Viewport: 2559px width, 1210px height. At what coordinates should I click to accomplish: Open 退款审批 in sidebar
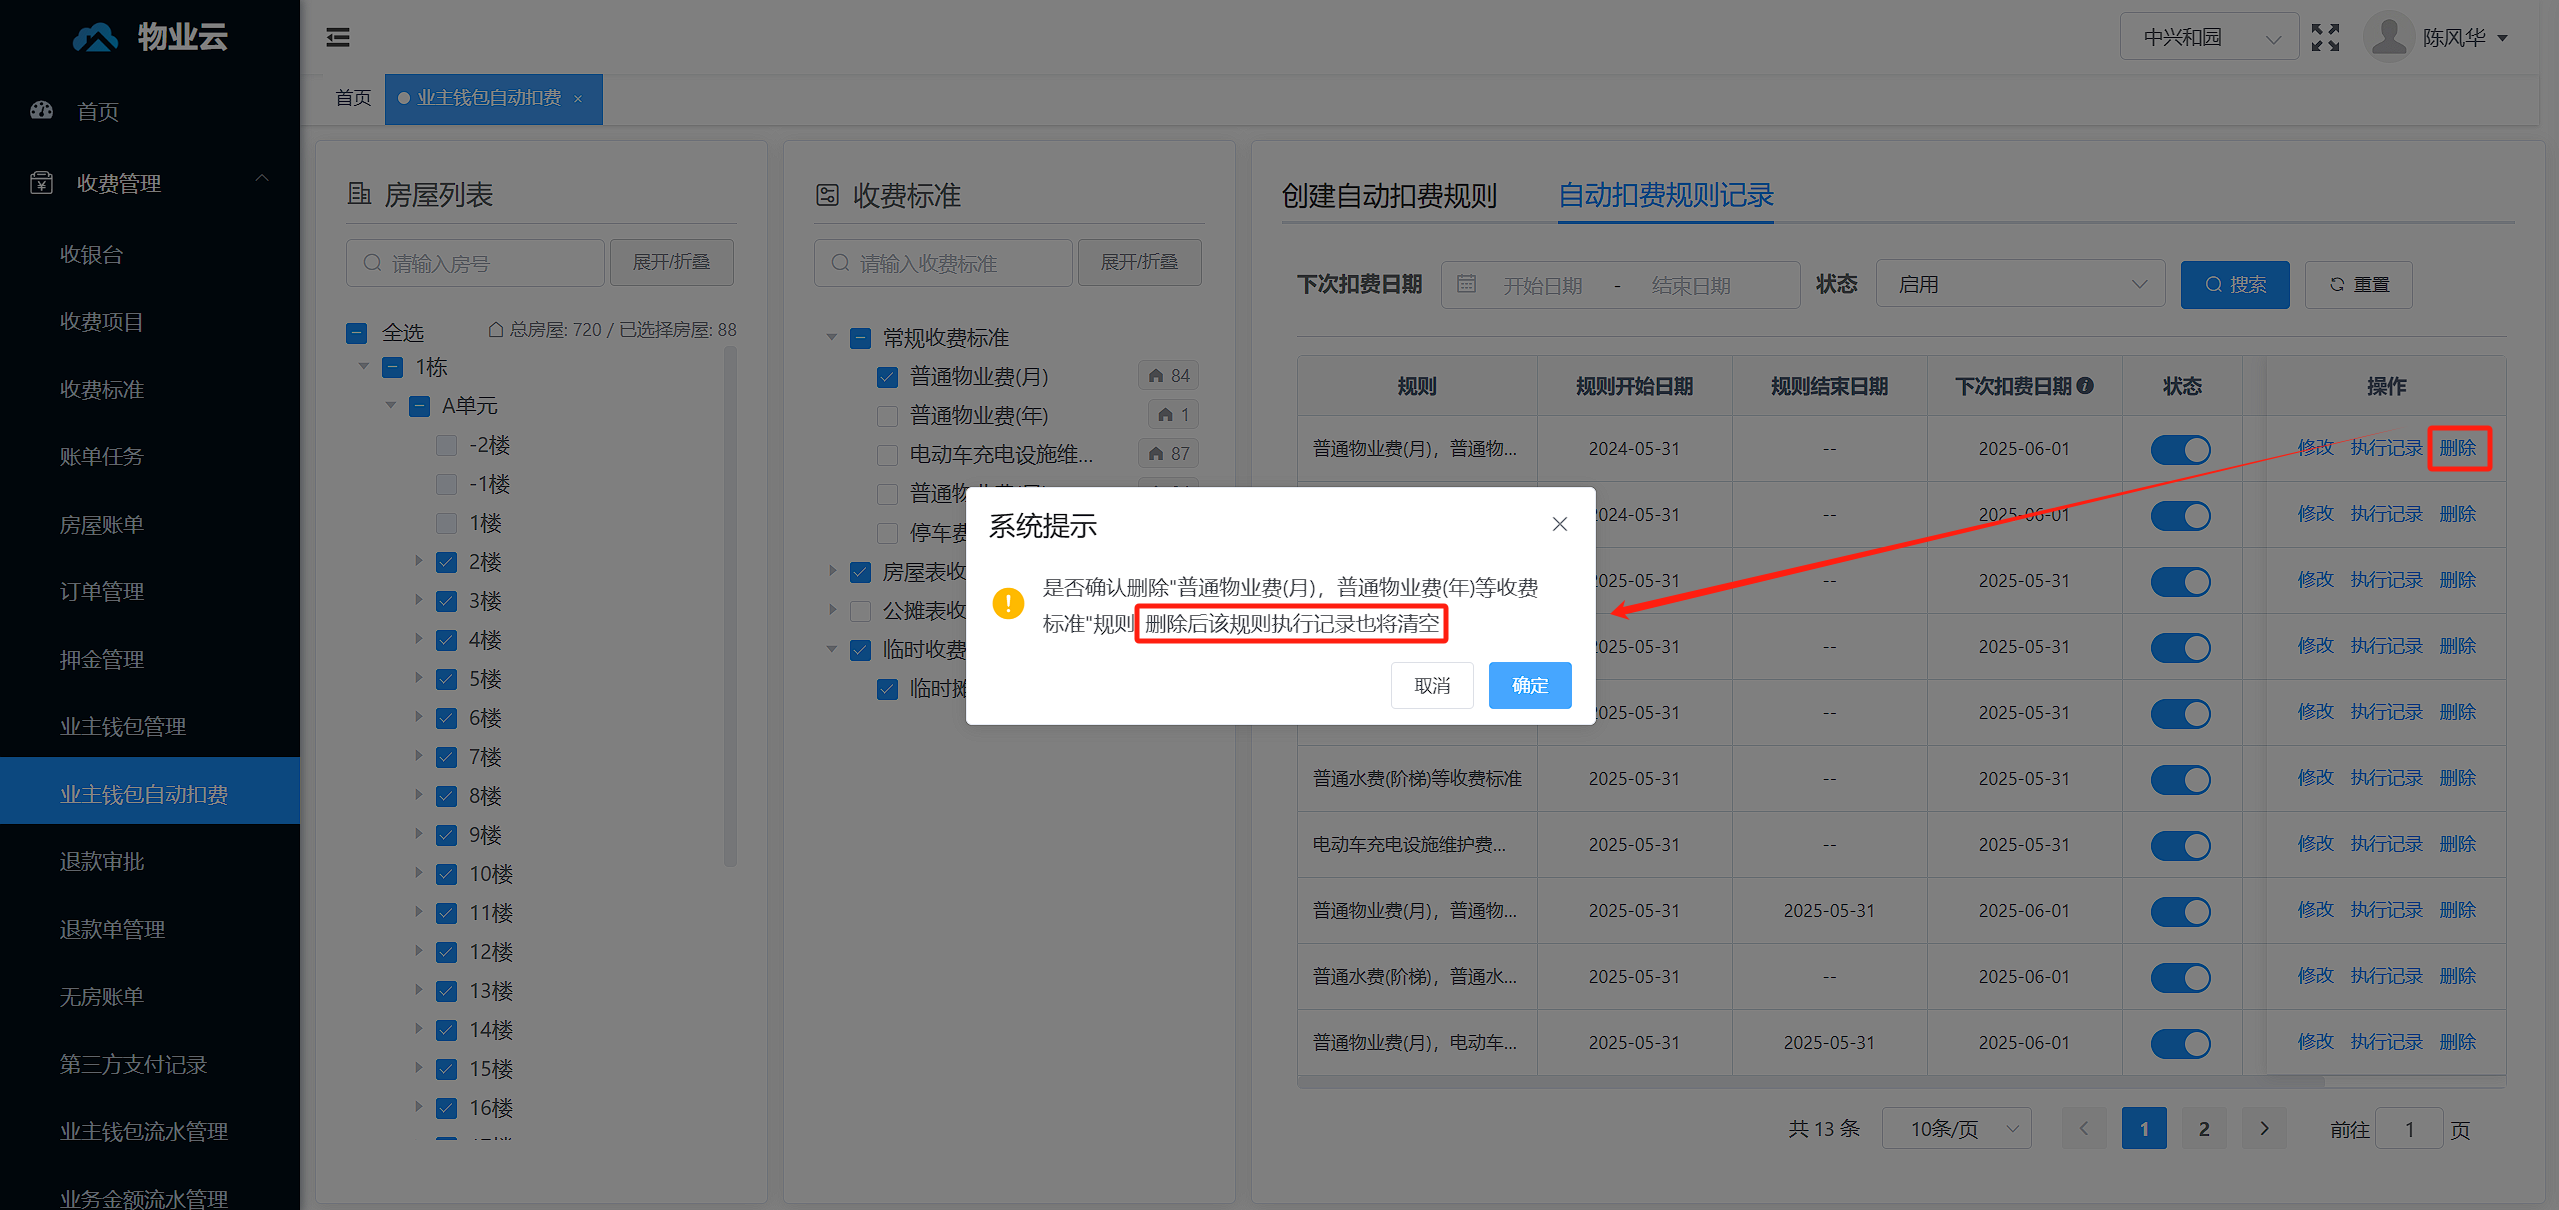102,861
